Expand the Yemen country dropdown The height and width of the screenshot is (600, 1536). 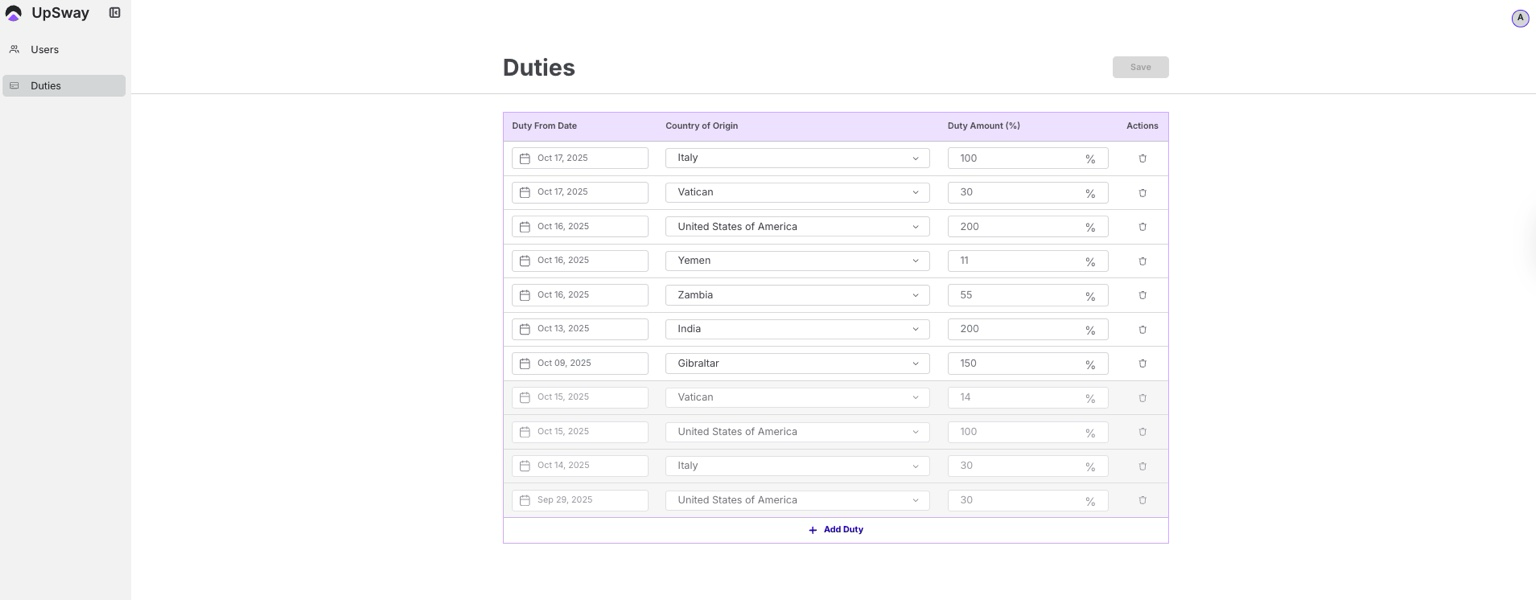(x=797, y=261)
